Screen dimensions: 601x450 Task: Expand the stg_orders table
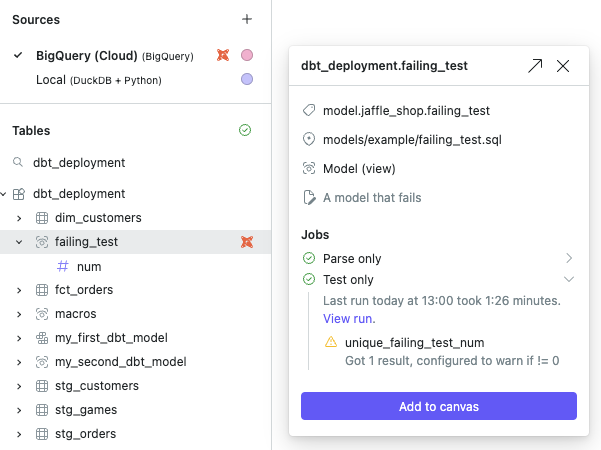pyautogui.click(x=19, y=434)
